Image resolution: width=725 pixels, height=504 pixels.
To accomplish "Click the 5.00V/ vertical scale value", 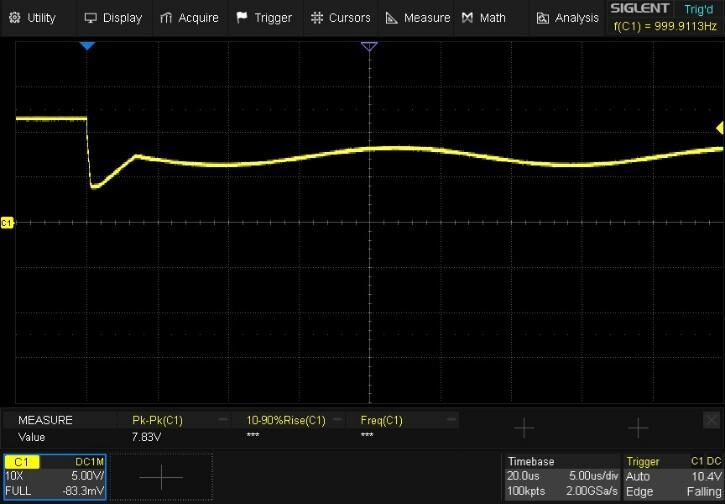I will pos(87,476).
